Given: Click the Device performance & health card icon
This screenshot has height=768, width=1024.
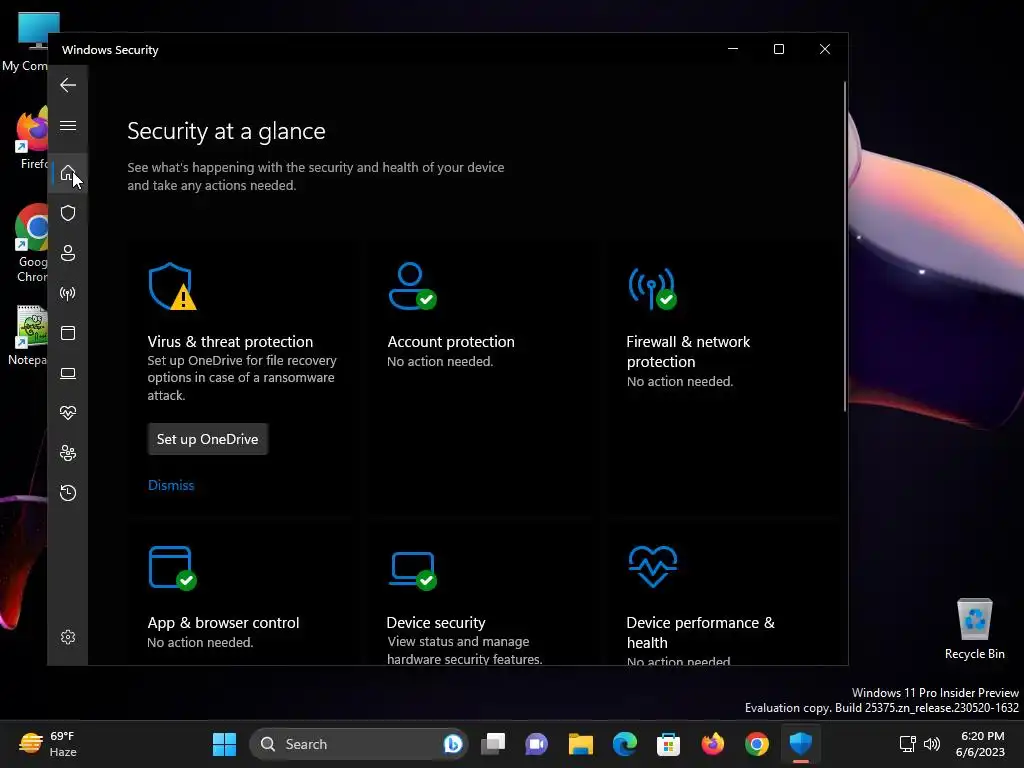Looking at the screenshot, I should pos(652,566).
